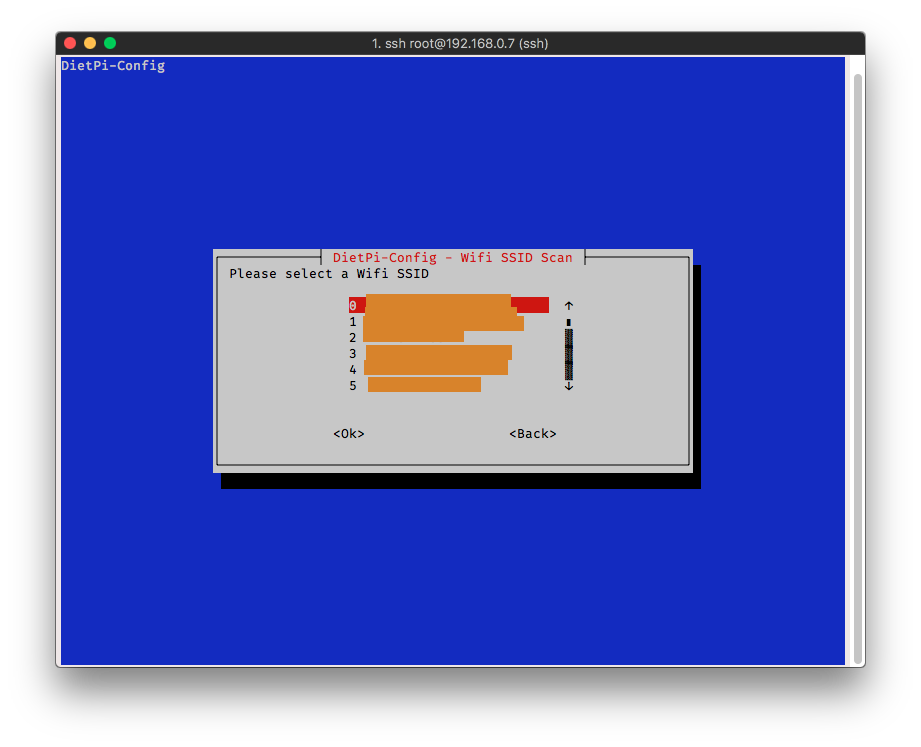Image resolution: width=921 pixels, height=747 pixels.
Task: Close the ssh terminal window
Action: (70, 43)
